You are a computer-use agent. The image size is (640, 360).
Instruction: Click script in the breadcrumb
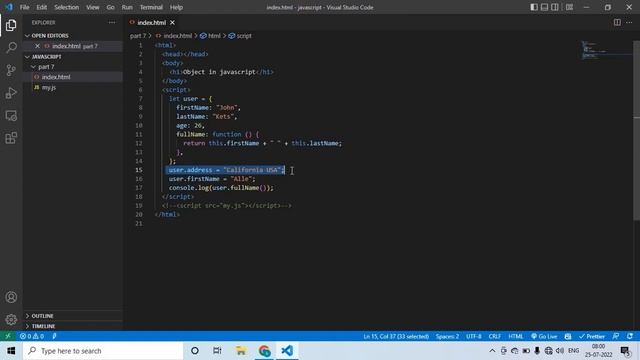(x=240, y=36)
